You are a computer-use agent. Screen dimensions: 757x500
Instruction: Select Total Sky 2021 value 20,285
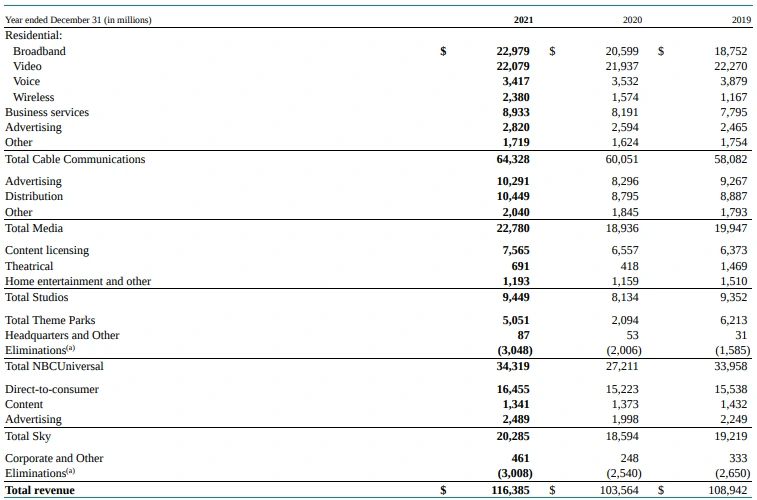point(513,436)
